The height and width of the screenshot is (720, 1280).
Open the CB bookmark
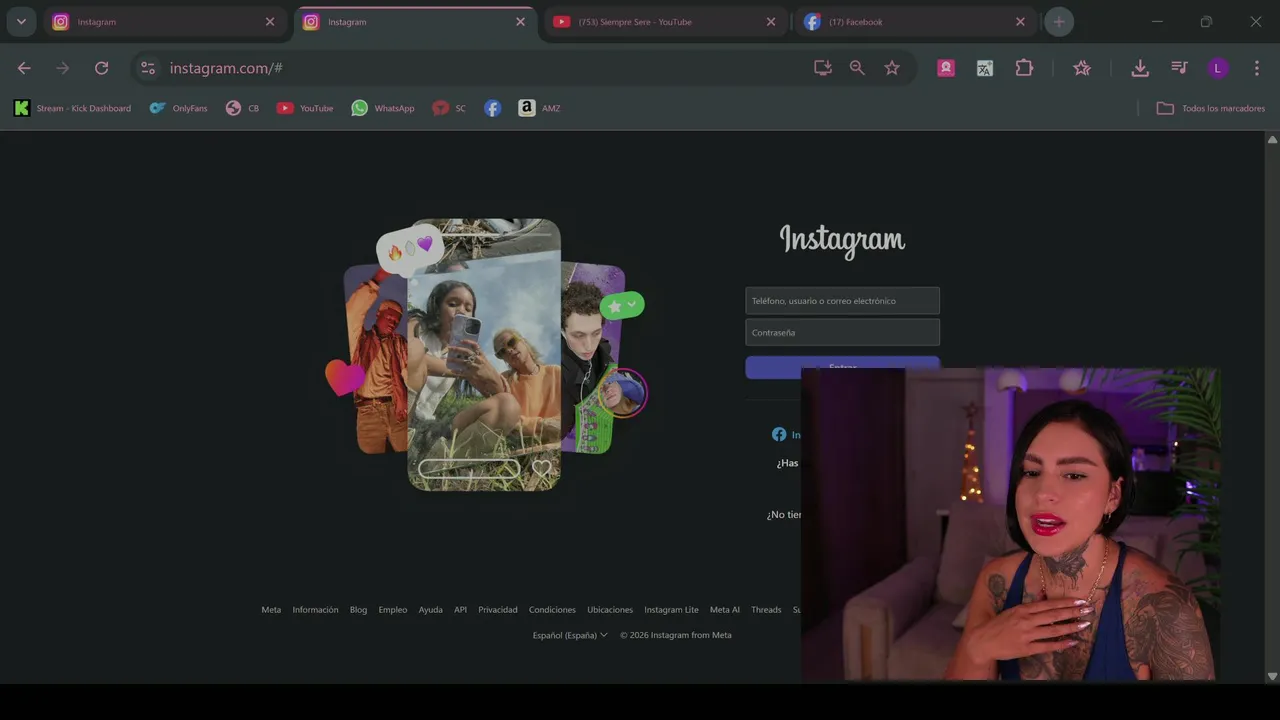pos(242,108)
